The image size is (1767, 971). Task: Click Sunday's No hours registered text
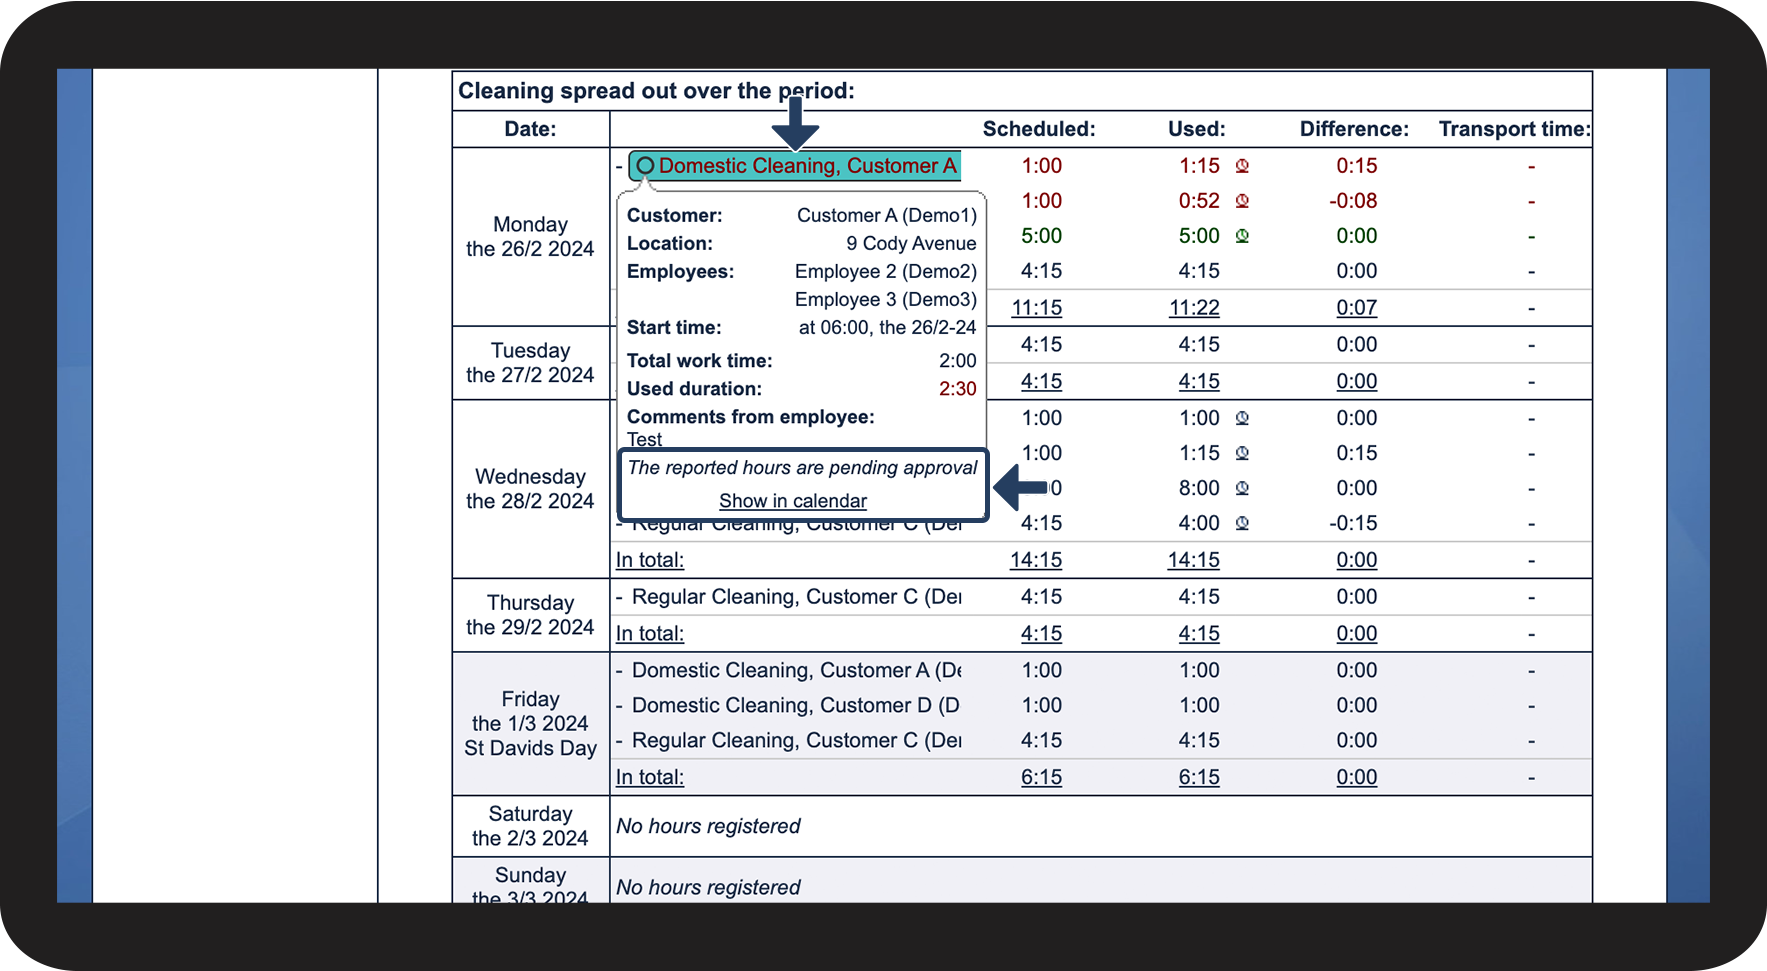[708, 887]
